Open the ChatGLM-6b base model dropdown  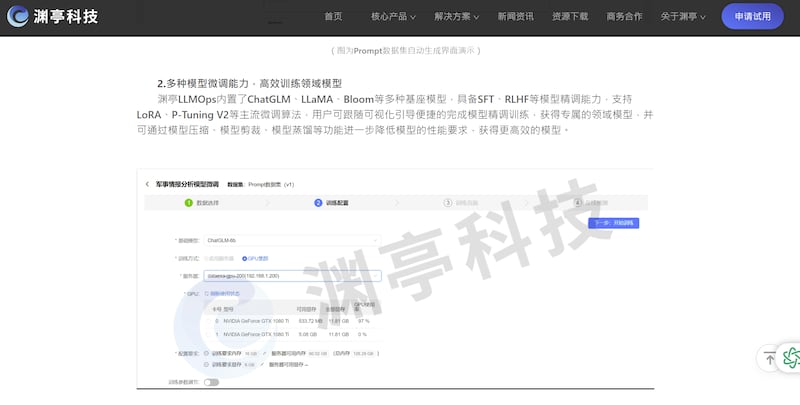[x=290, y=241]
